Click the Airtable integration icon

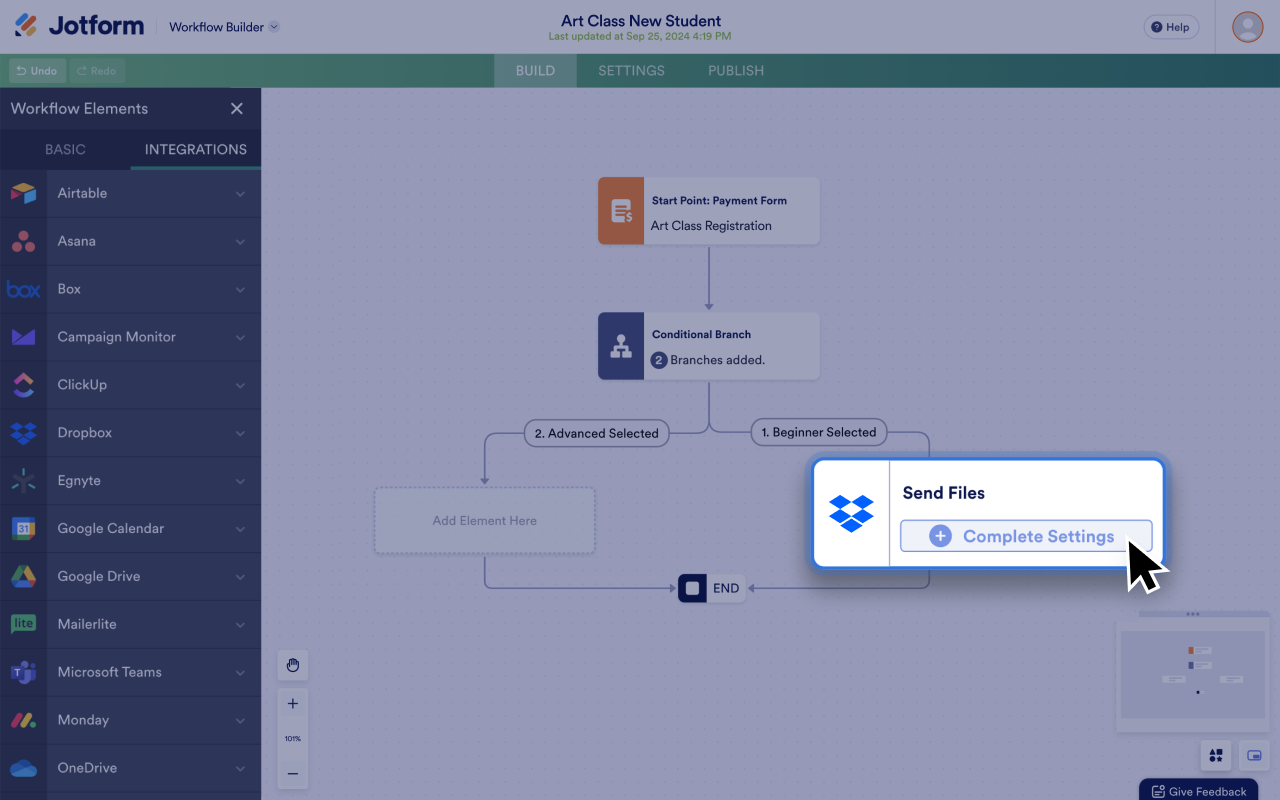tap(23, 193)
